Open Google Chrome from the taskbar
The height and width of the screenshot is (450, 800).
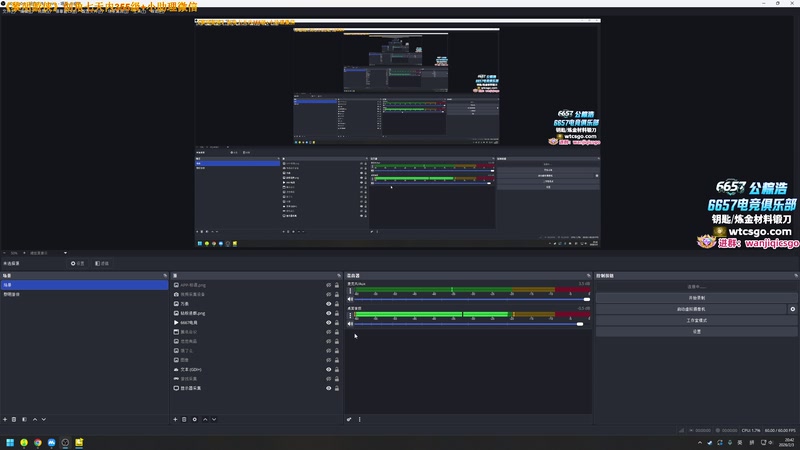38,442
